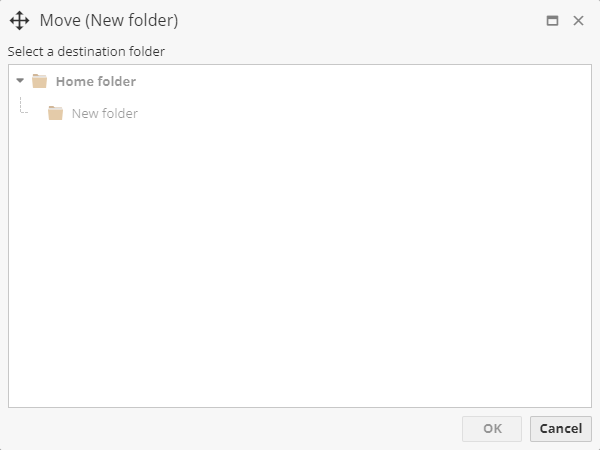This screenshot has height=450, width=600.
Task: Select the New folder tree entry label
Action: click(104, 114)
